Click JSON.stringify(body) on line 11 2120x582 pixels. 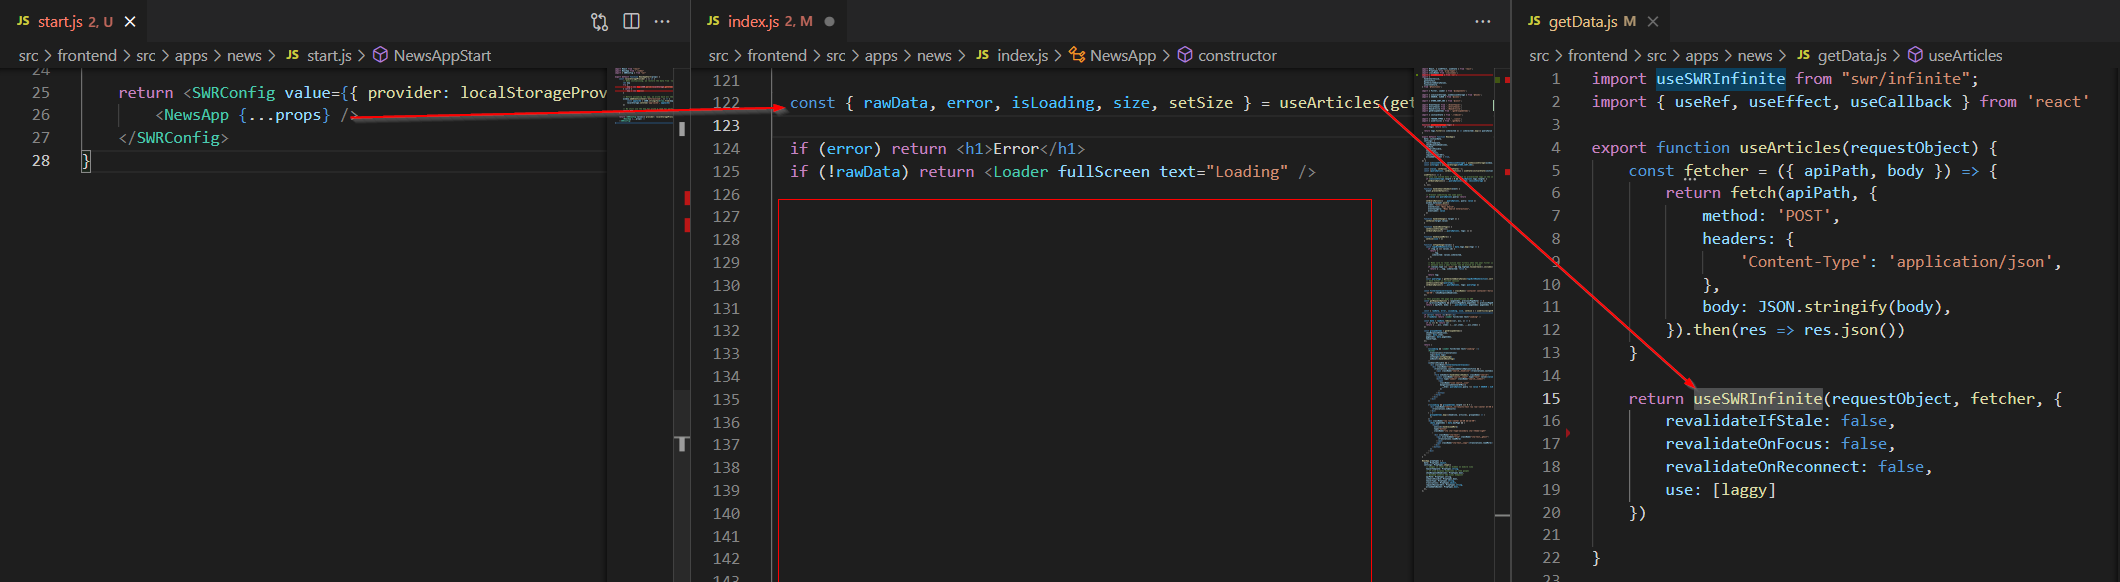point(1850,306)
